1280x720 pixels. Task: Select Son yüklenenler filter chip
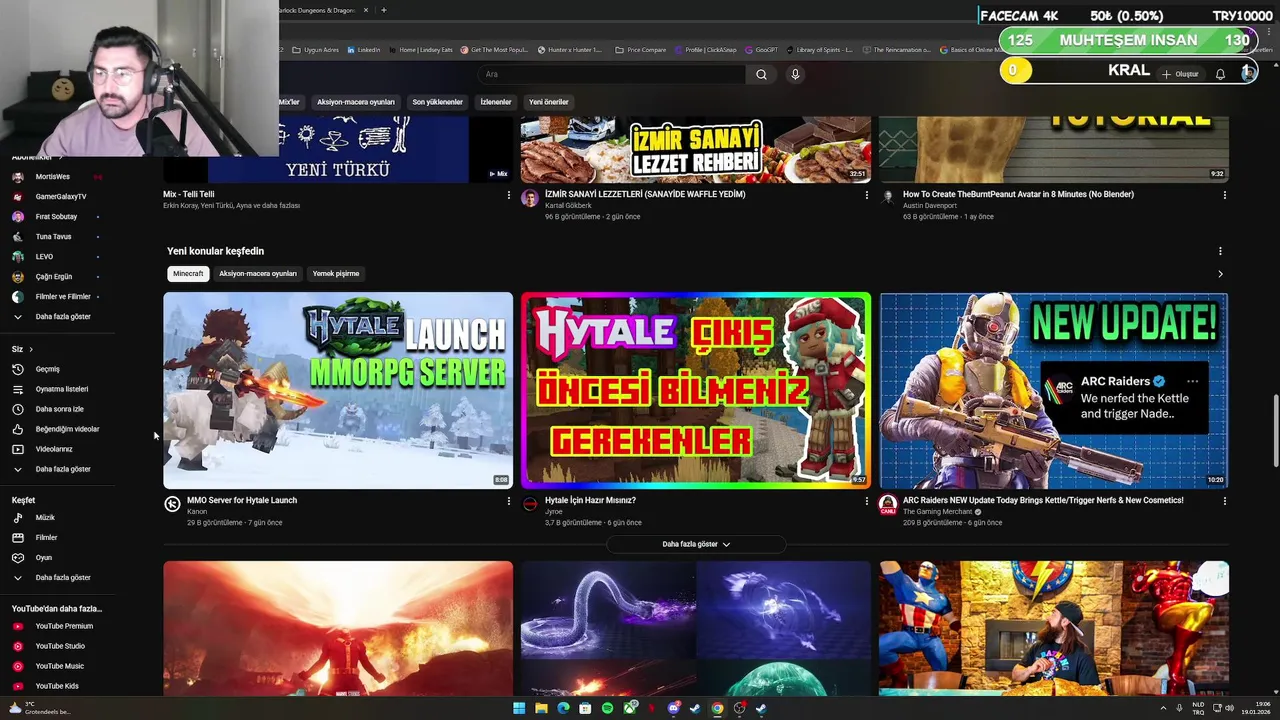[438, 102]
